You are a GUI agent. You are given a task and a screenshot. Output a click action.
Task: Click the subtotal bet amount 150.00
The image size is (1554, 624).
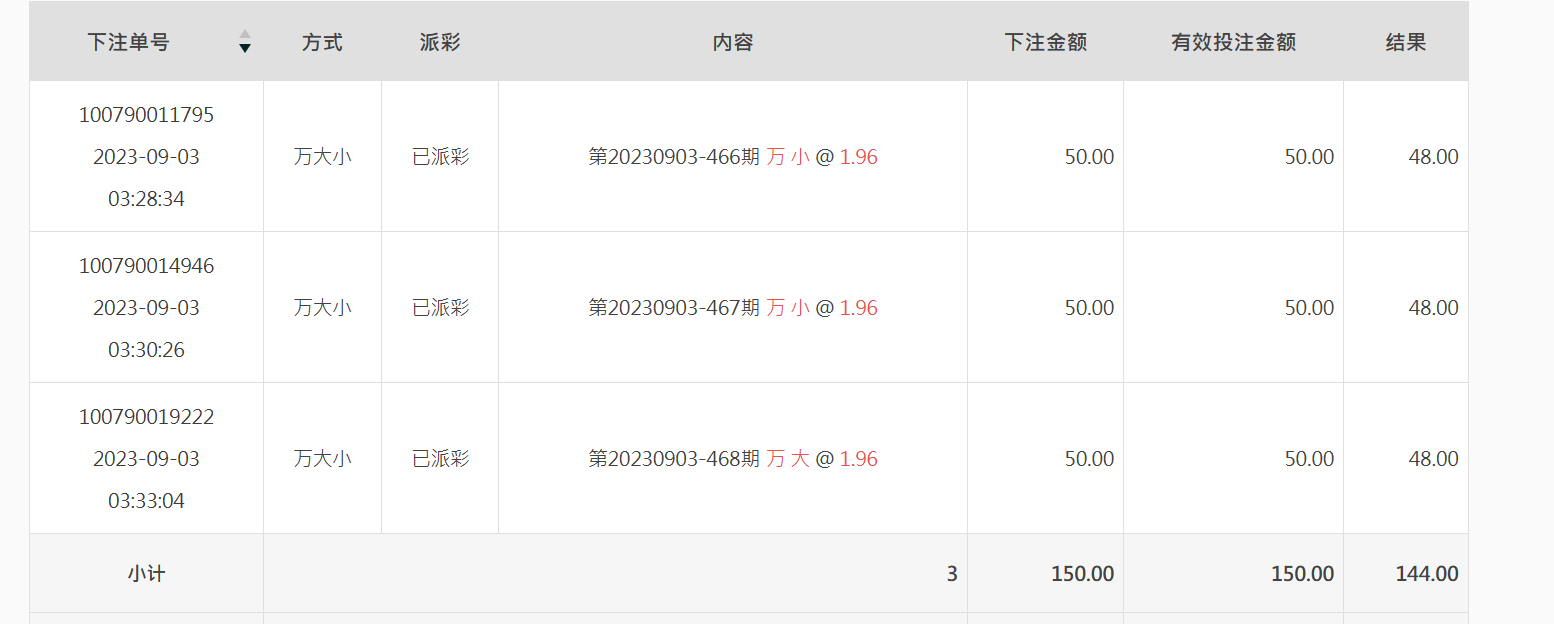[x=1082, y=574]
